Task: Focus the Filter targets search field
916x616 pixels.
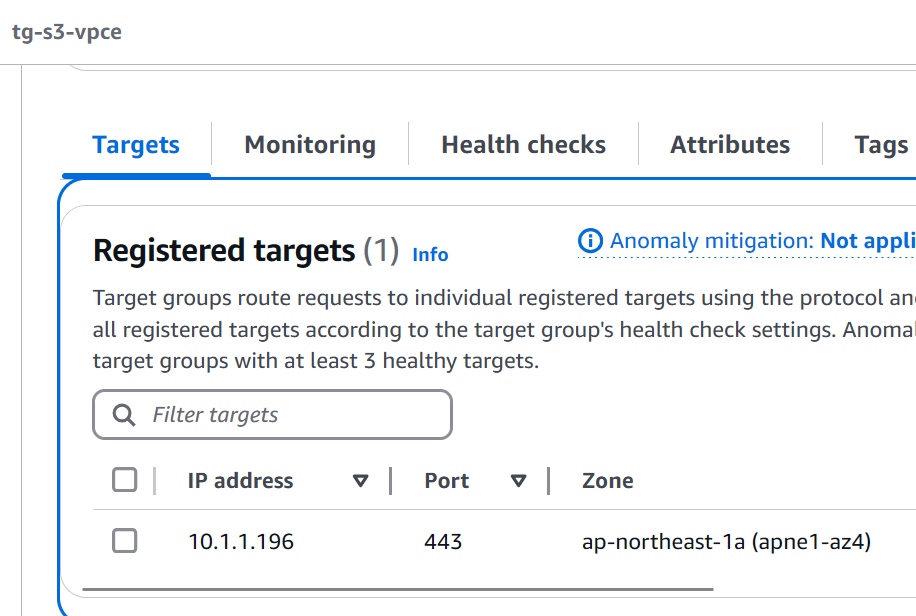Action: coord(272,414)
